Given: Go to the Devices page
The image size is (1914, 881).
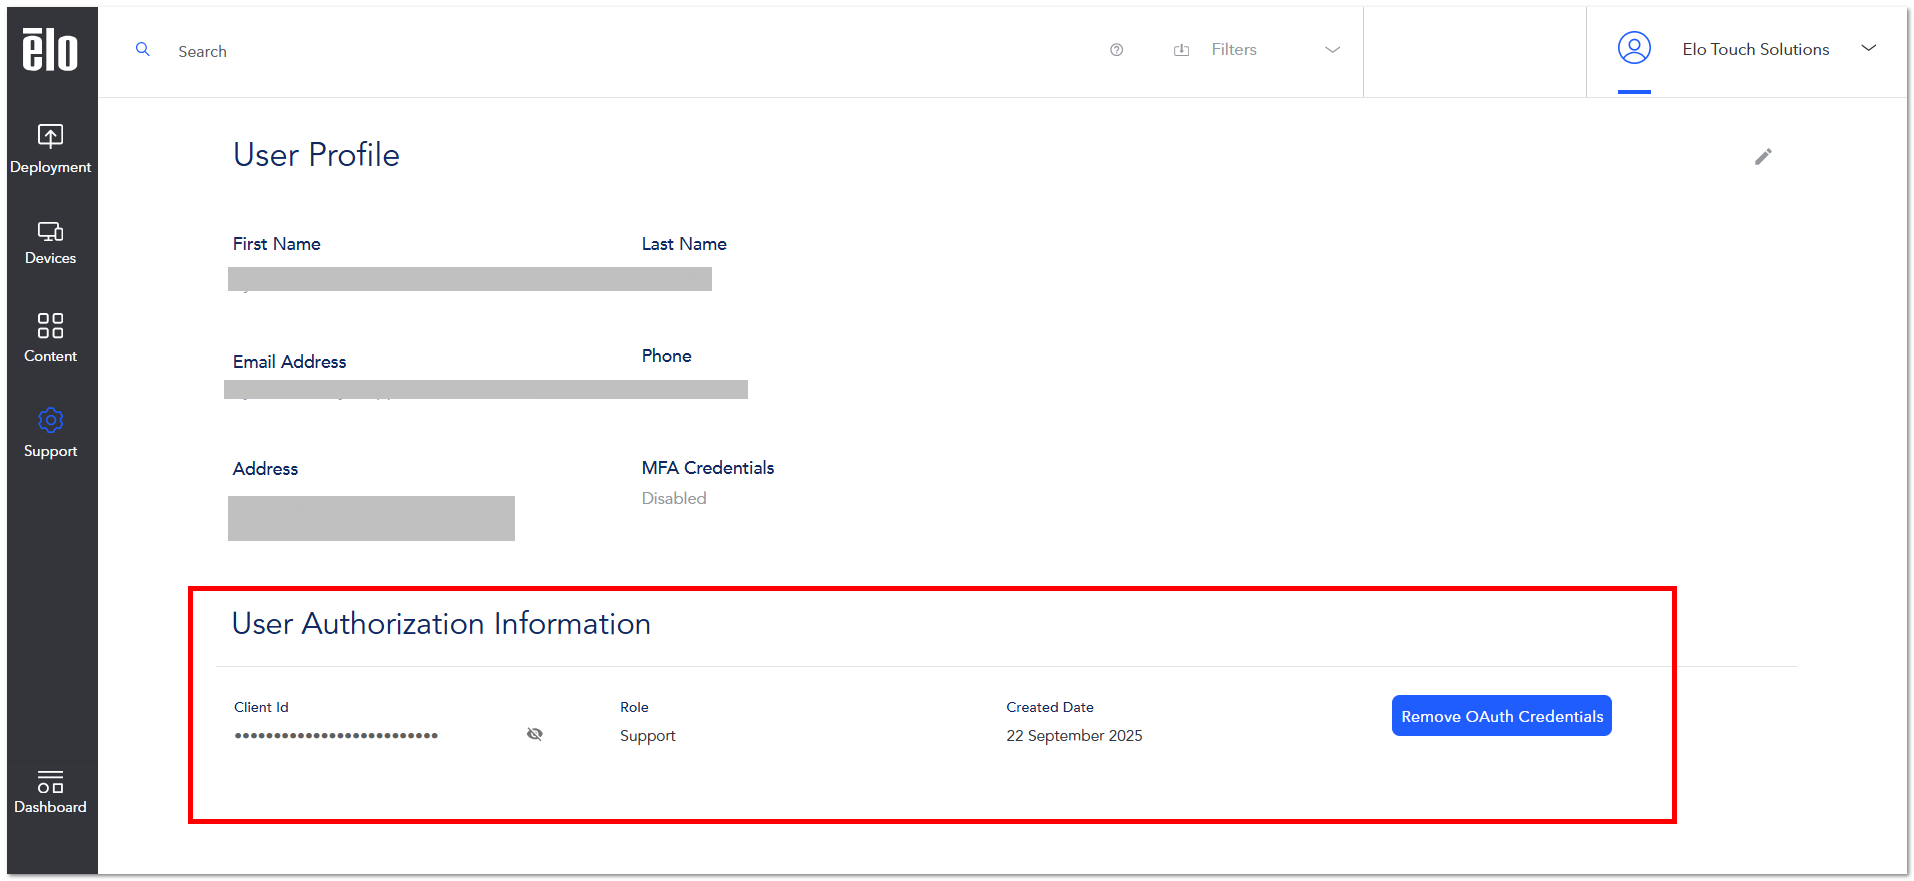Looking at the screenshot, I should coord(50,243).
